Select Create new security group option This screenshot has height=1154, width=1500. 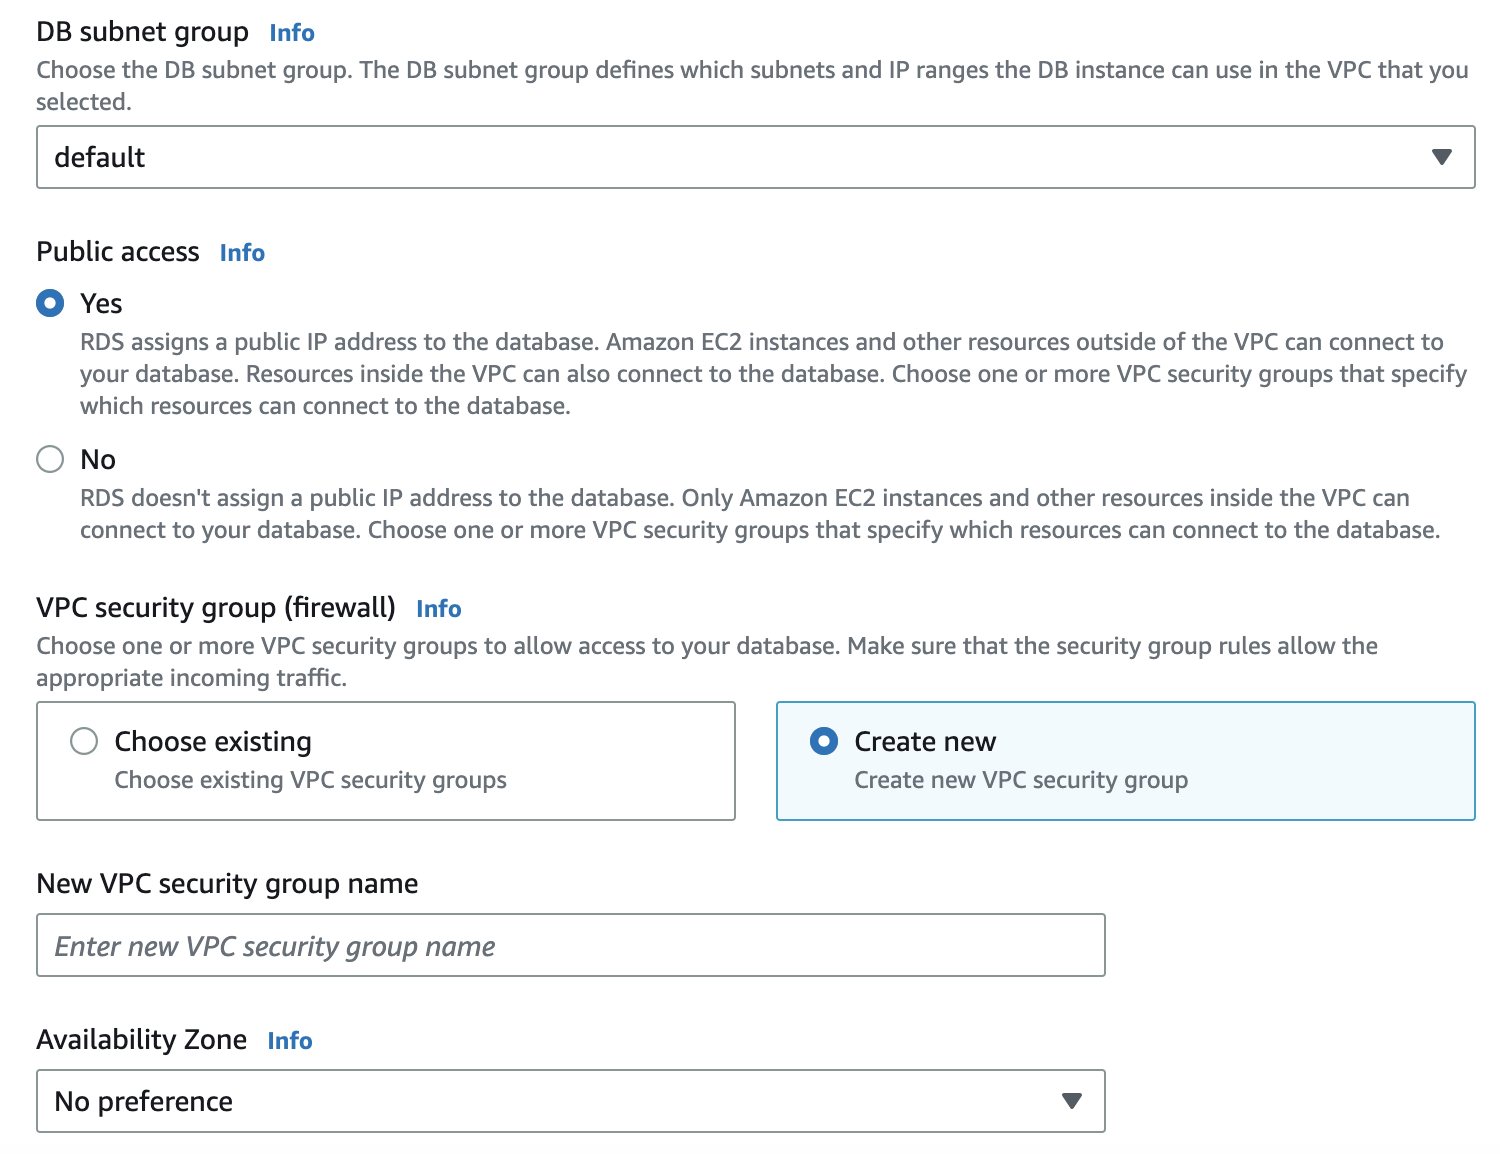1125,761
